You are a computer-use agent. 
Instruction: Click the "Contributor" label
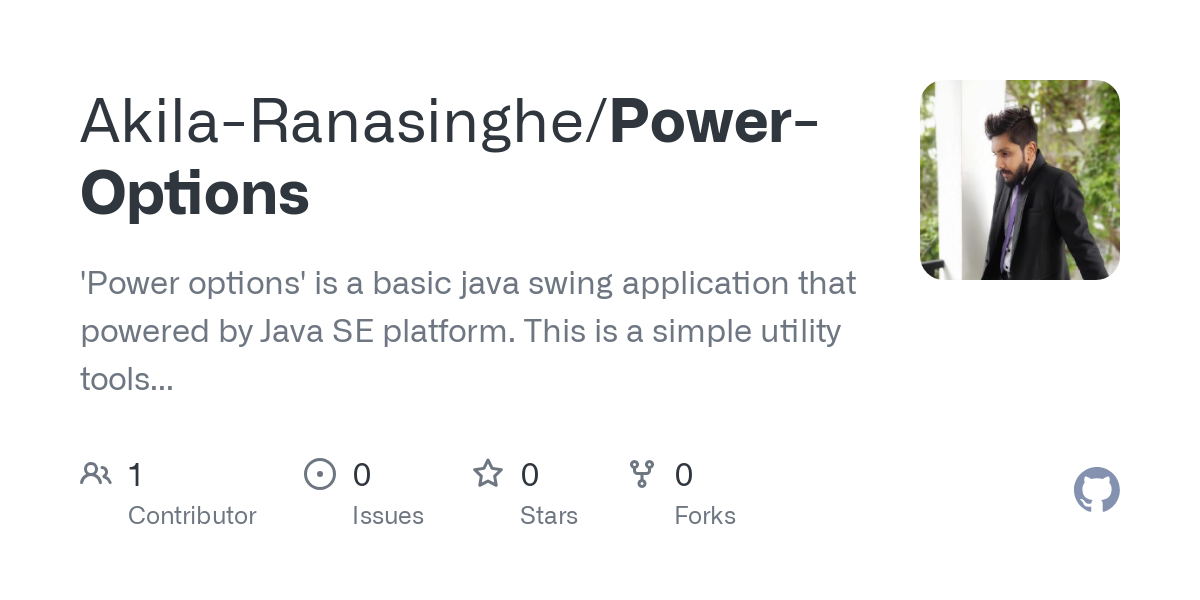(x=192, y=516)
